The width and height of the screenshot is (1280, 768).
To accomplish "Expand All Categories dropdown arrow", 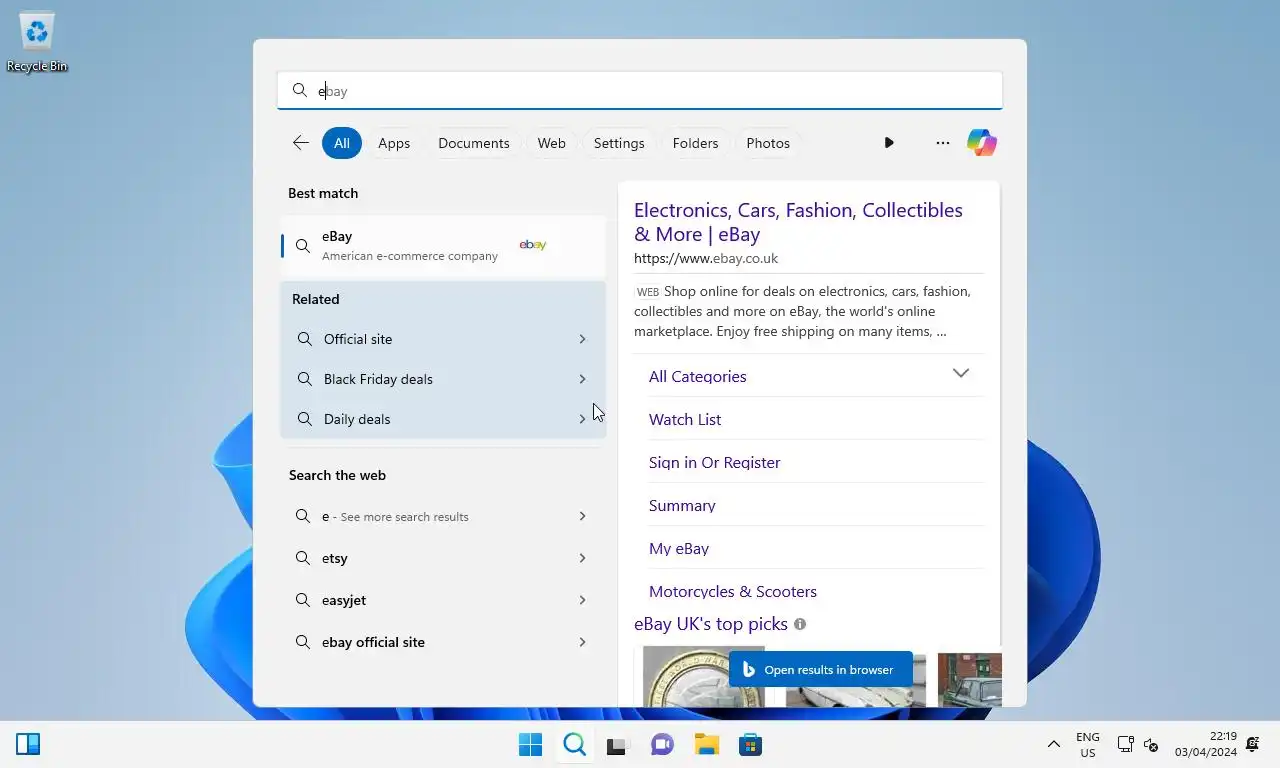I will pyautogui.click(x=961, y=373).
